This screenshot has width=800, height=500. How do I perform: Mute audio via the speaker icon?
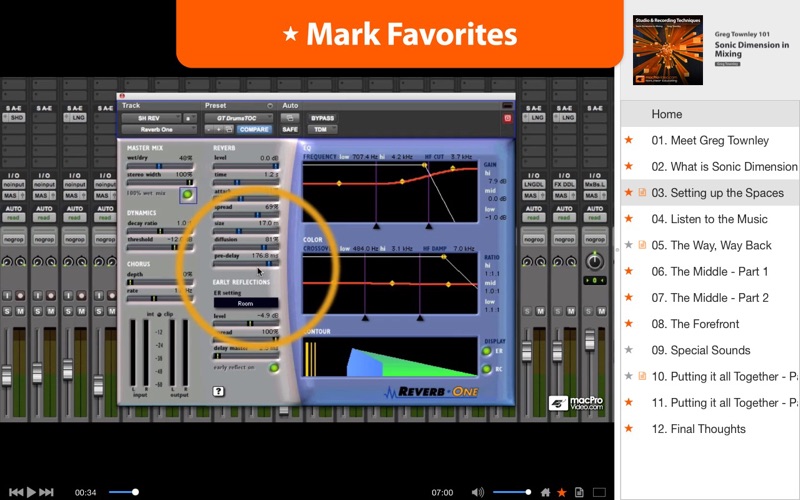[x=478, y=492]
